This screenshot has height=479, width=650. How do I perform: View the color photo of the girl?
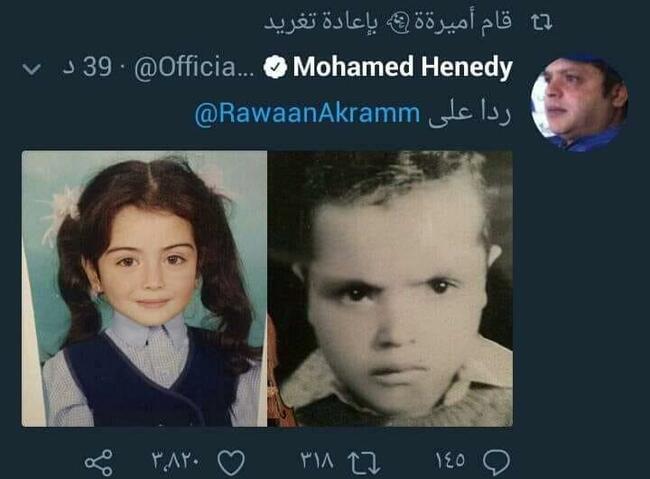point(144,289)
